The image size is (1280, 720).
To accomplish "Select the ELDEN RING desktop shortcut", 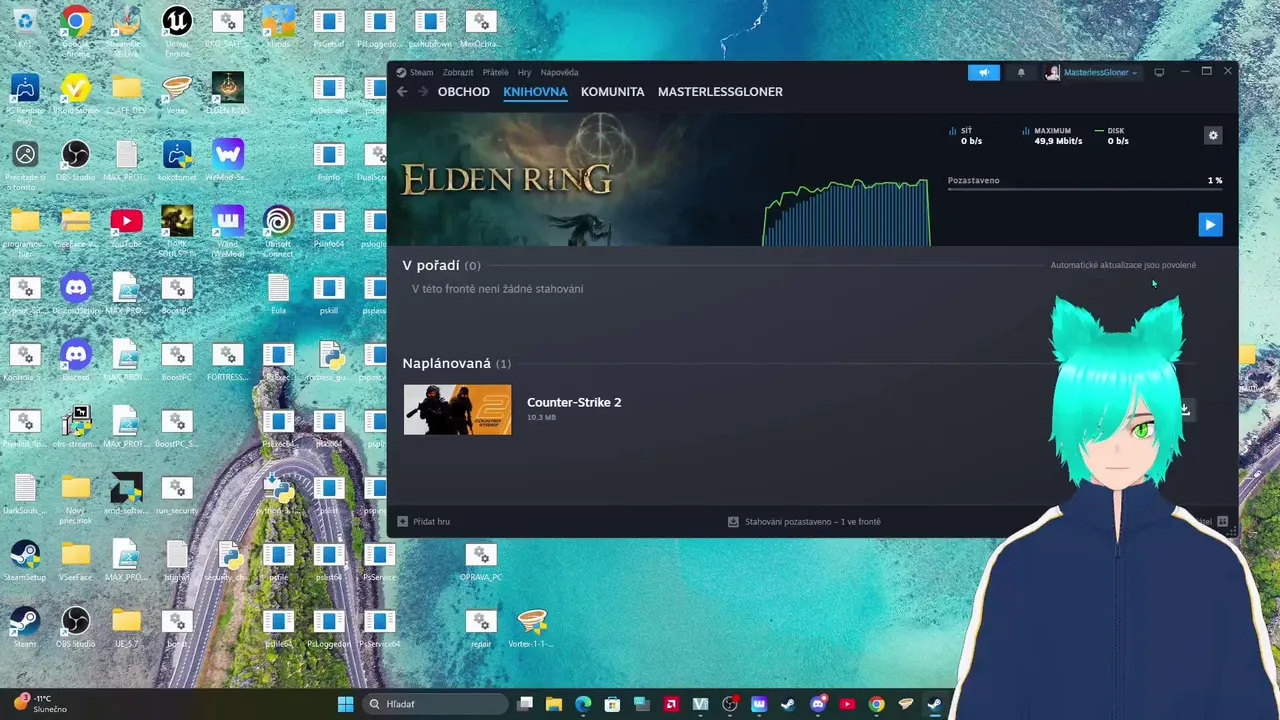I will (228, 93).
